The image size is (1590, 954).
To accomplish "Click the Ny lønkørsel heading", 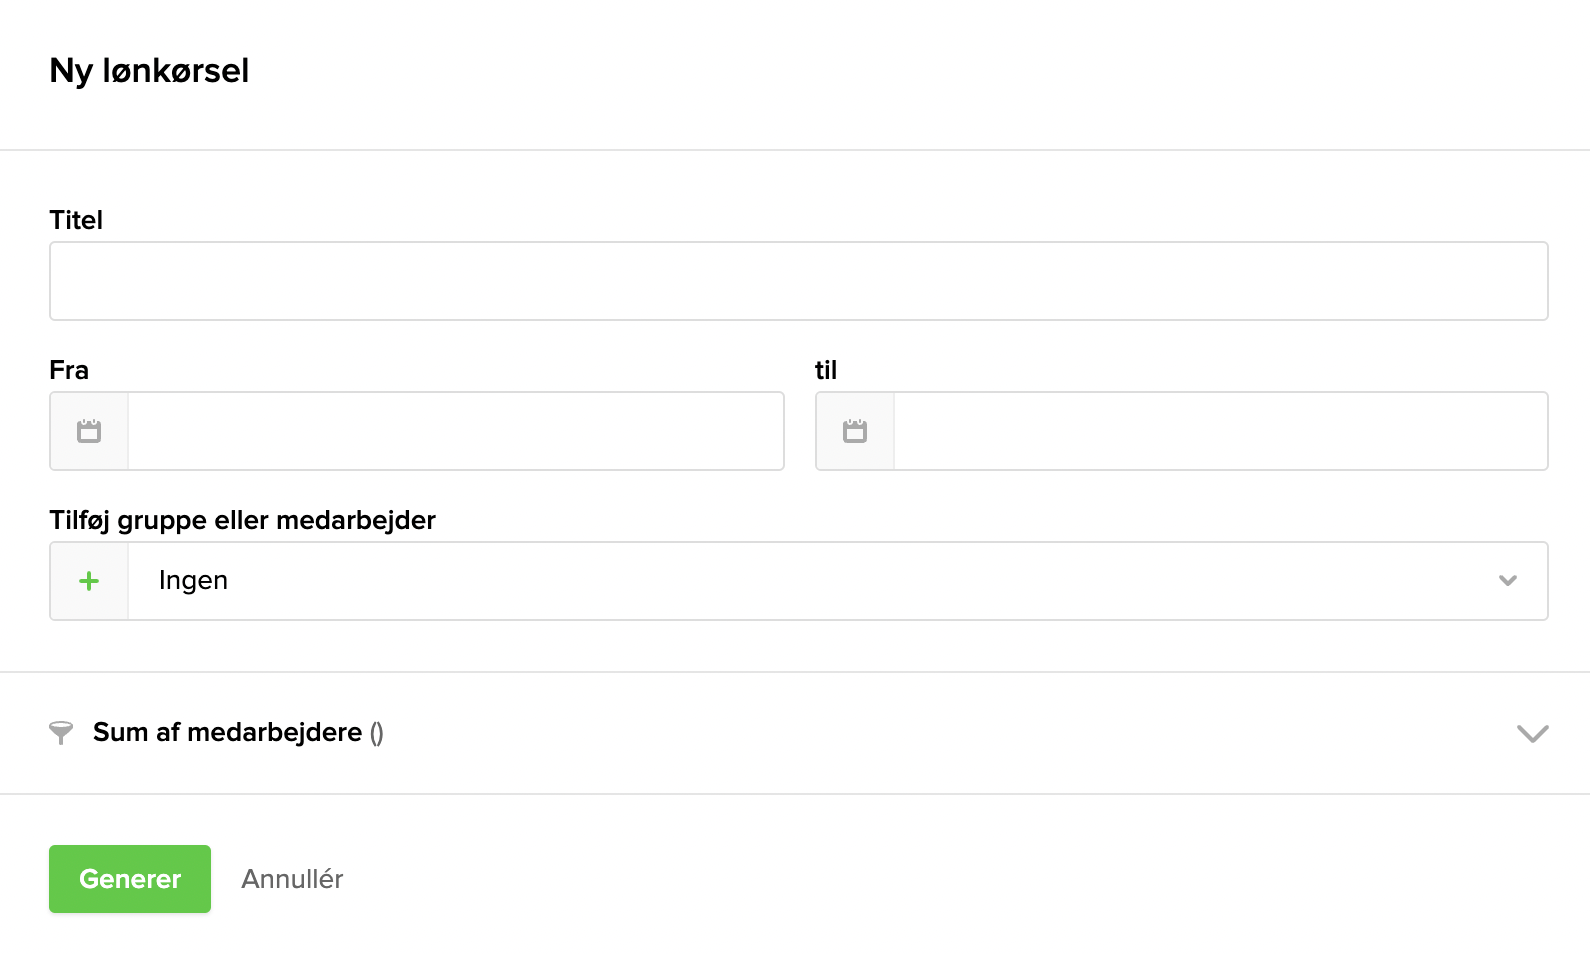I will tap(149, 71).
